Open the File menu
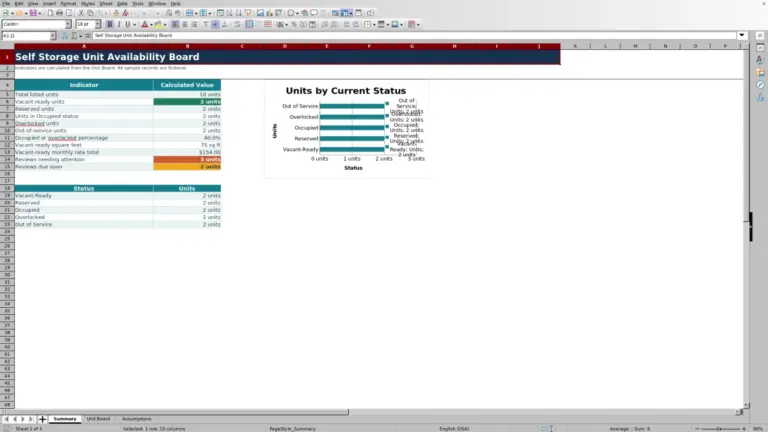This screenshot has height=432, width=768. point(6,3)
